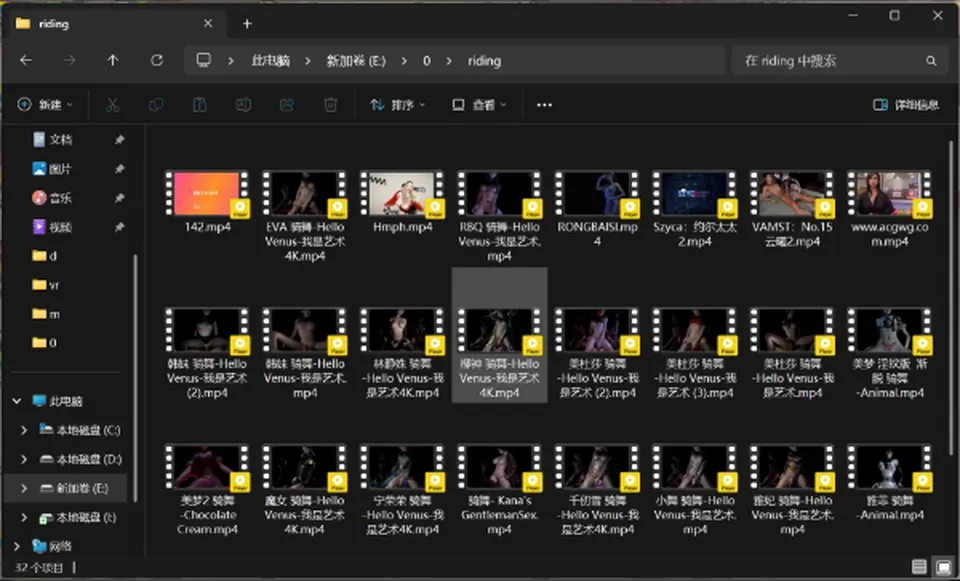Open 文档 in the sidebar
960x581 pixels.
pos(53,140)
